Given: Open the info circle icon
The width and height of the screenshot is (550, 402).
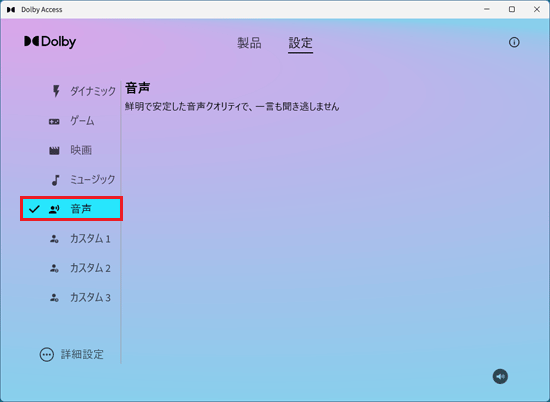Looking at the screenshot, I should [514, 42].
